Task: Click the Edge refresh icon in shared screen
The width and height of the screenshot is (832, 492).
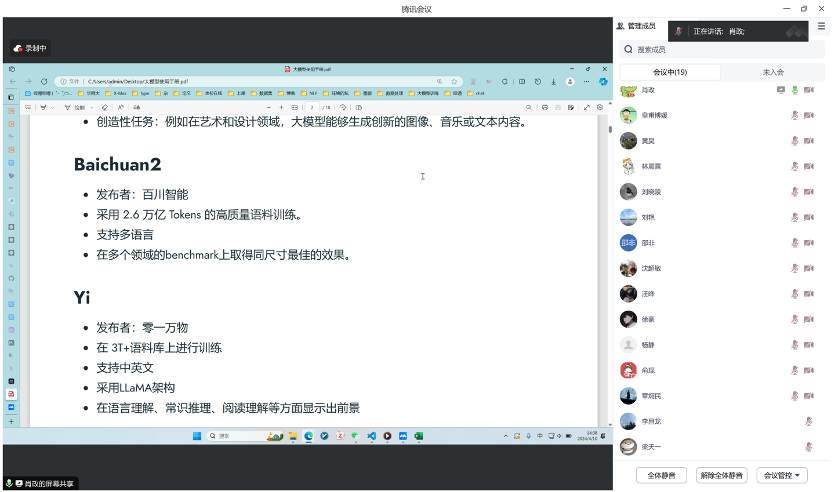Action: click(44, 81)
